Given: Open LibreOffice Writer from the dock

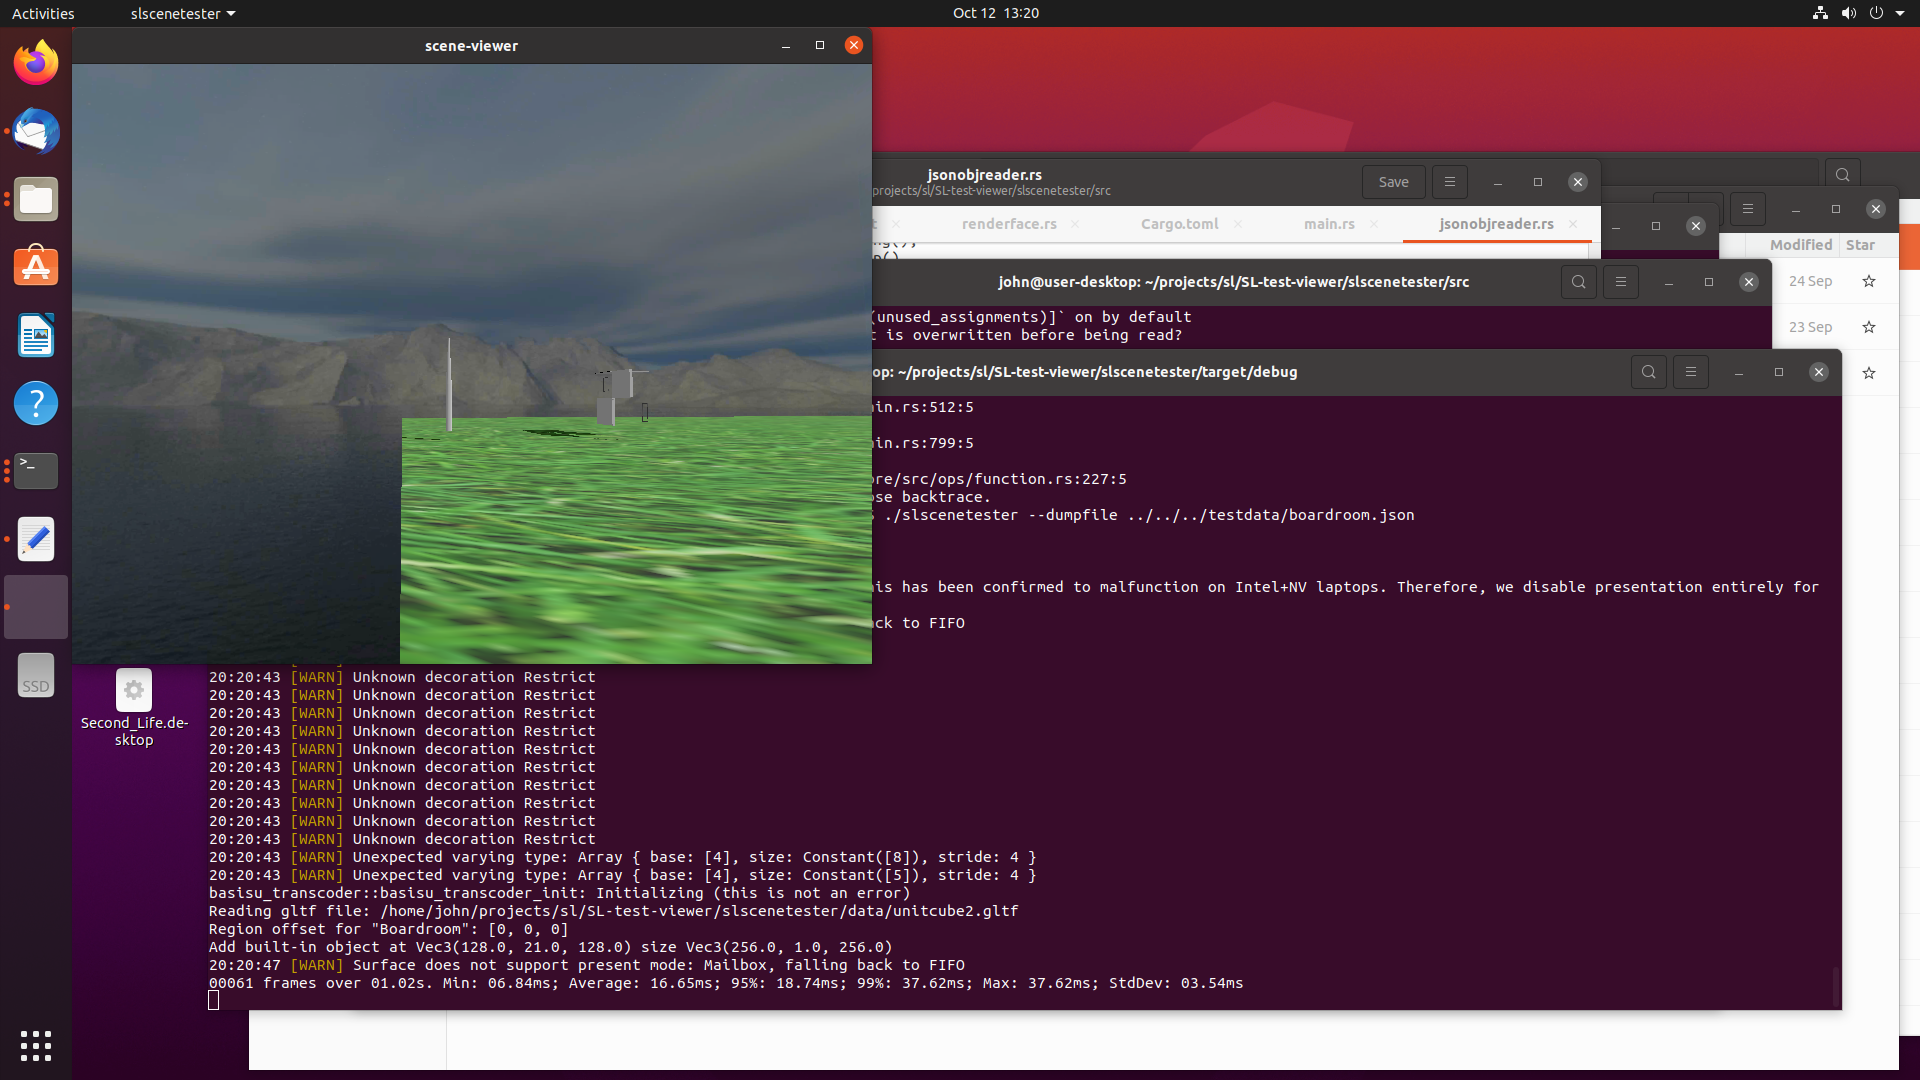Looking at the screenshot, I should 35,335.
